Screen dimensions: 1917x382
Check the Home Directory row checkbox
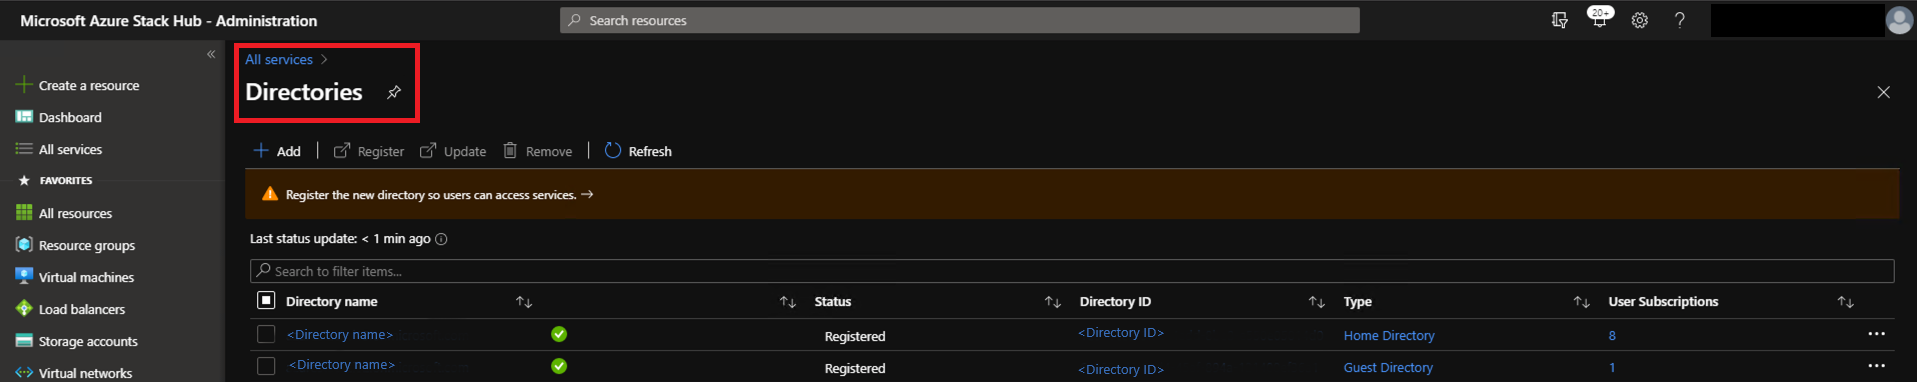coord(266,334)
